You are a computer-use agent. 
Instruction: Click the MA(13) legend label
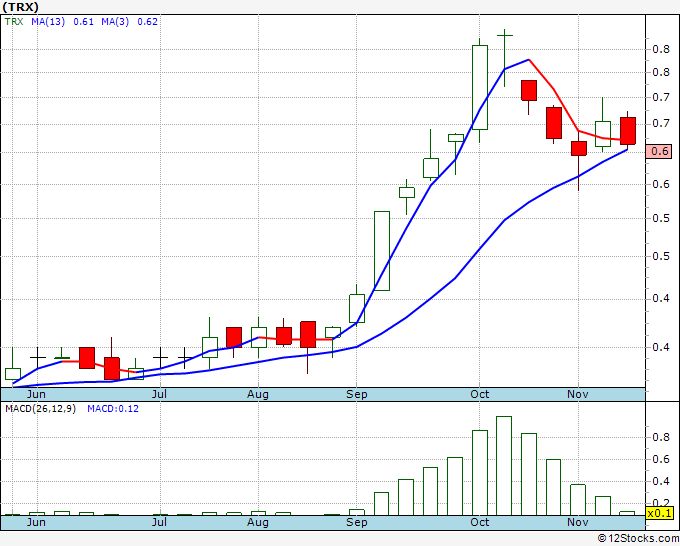coord(48,22)
